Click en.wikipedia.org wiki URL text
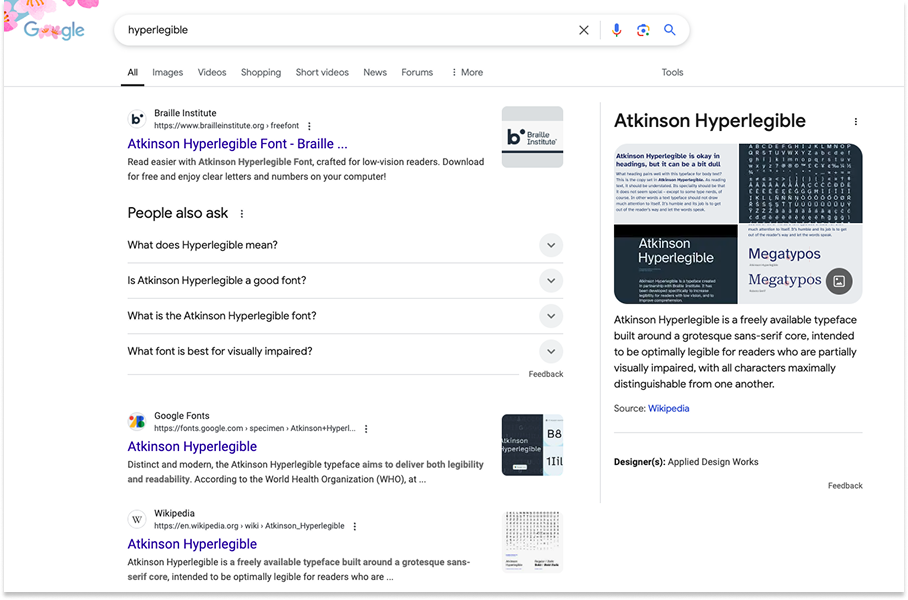This screenshot has height=600, width=908. (x=249, y=526)
